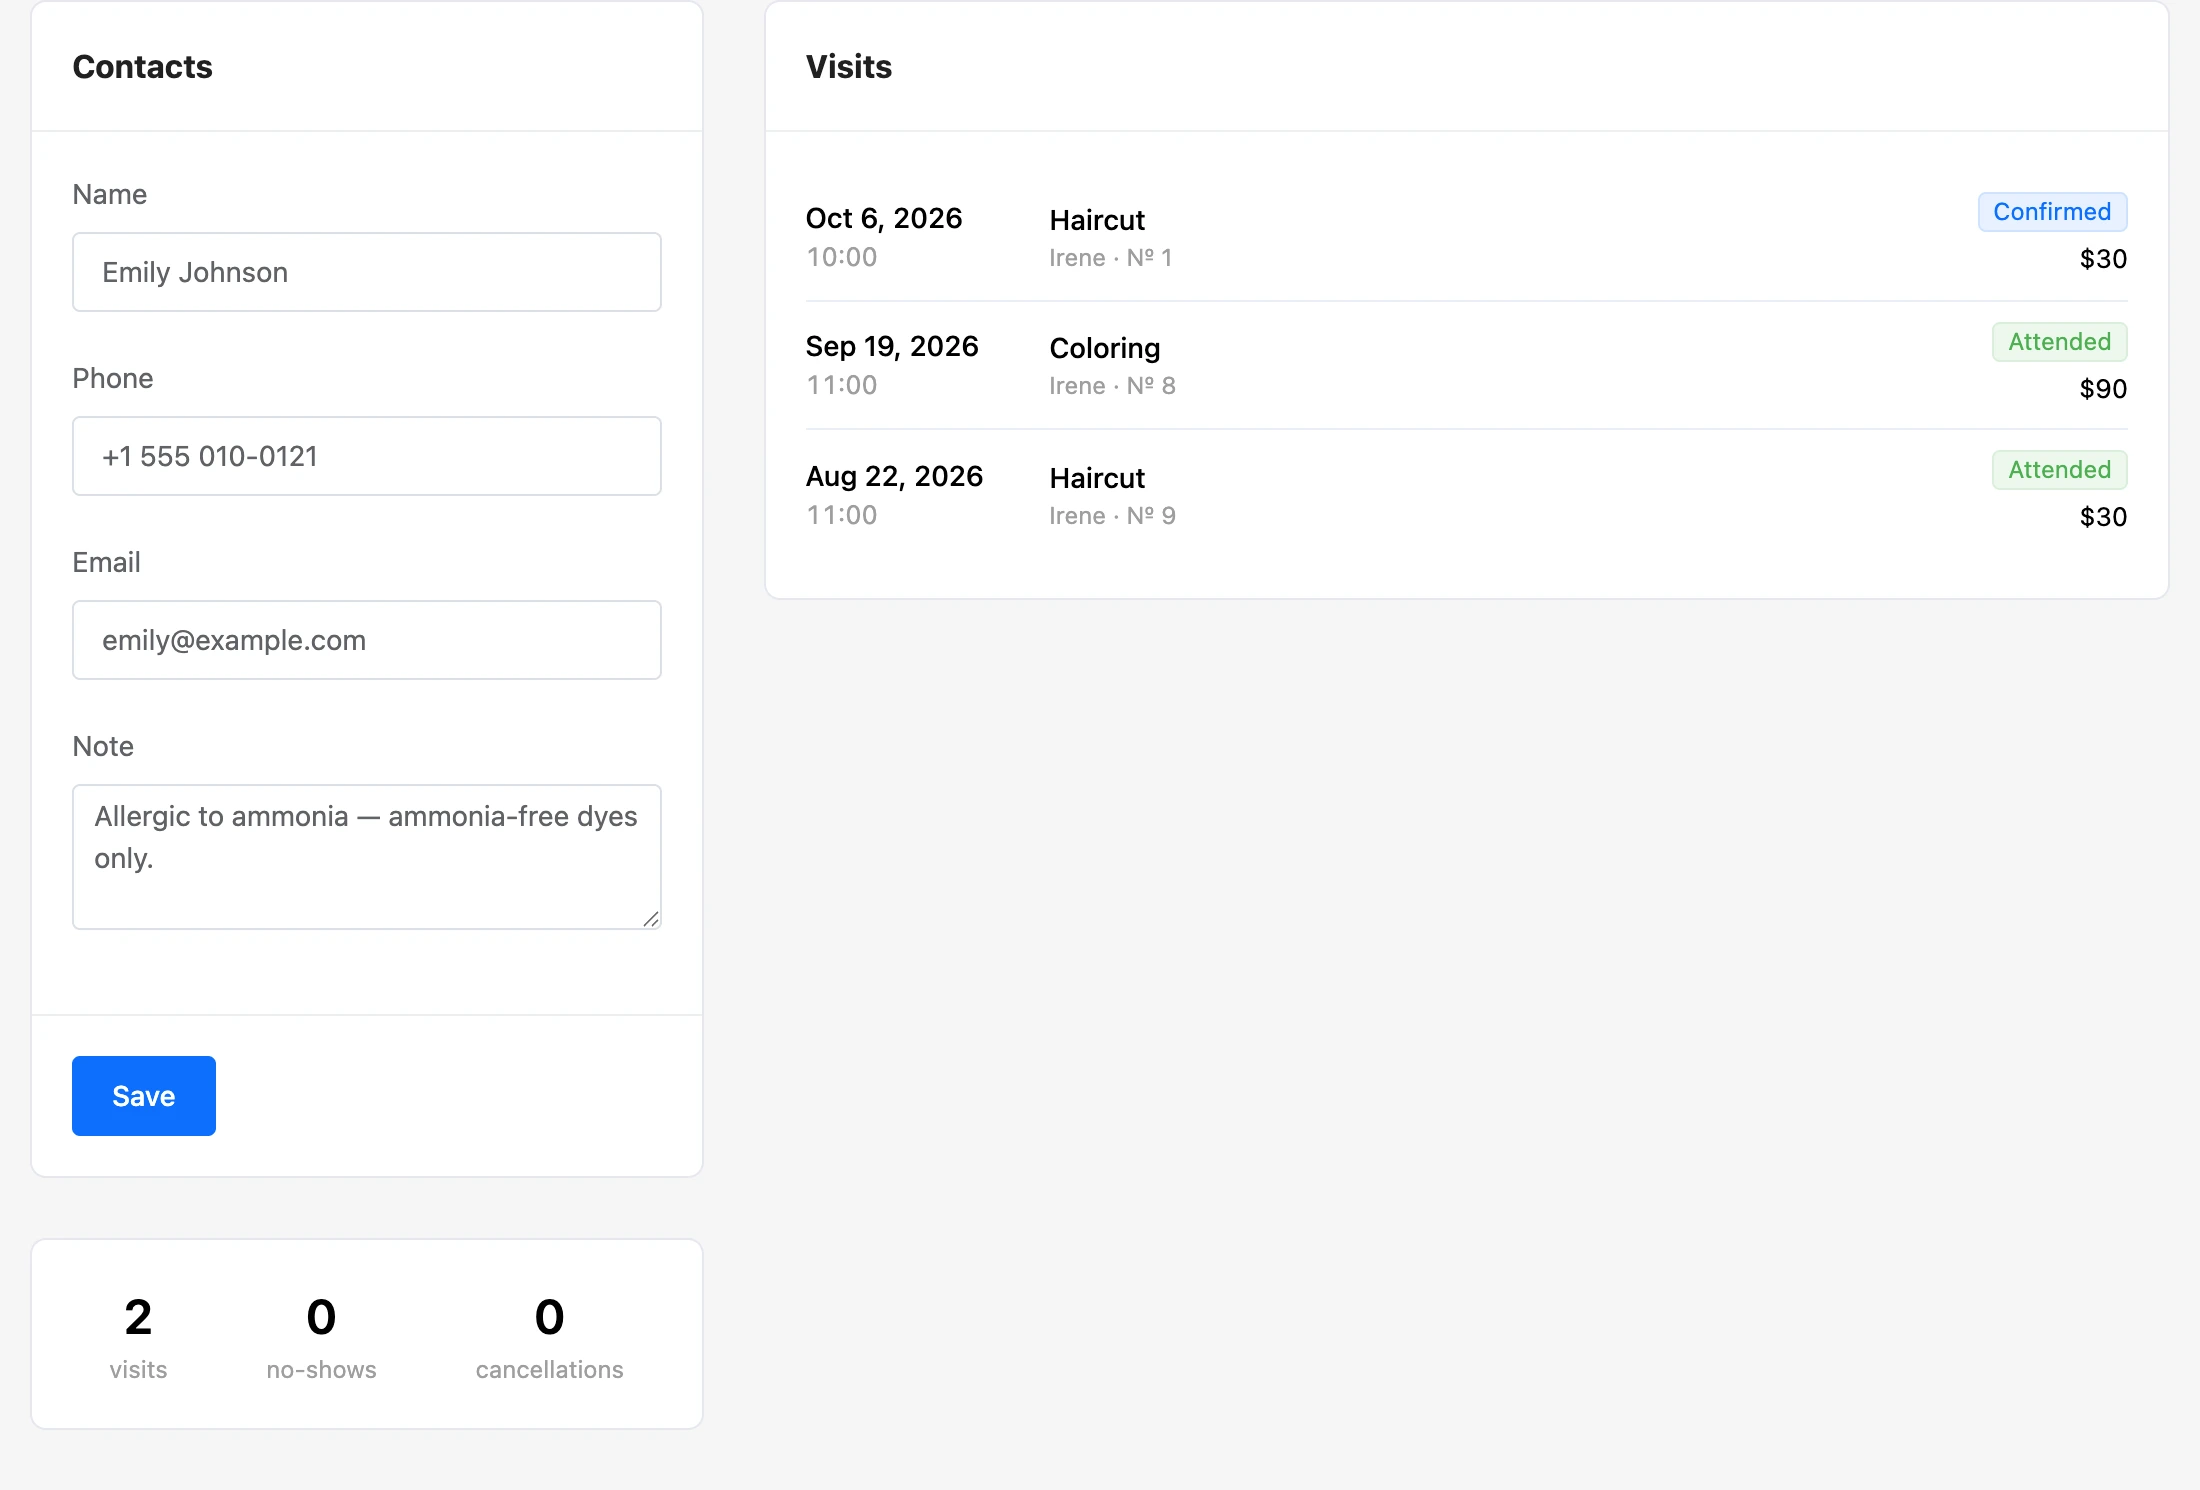Viewport: 2200px width, 1490px height.
Task: Grab the Note textarea resize handle
Action: point(651,919)
